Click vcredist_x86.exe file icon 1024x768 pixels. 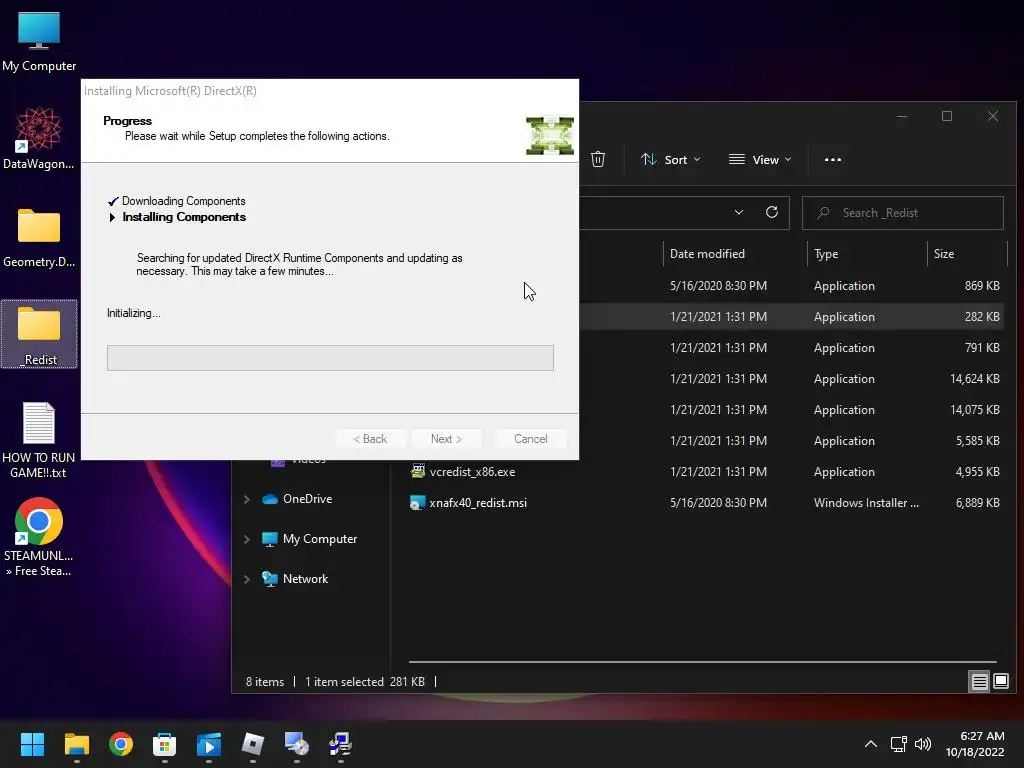[417, 471]
